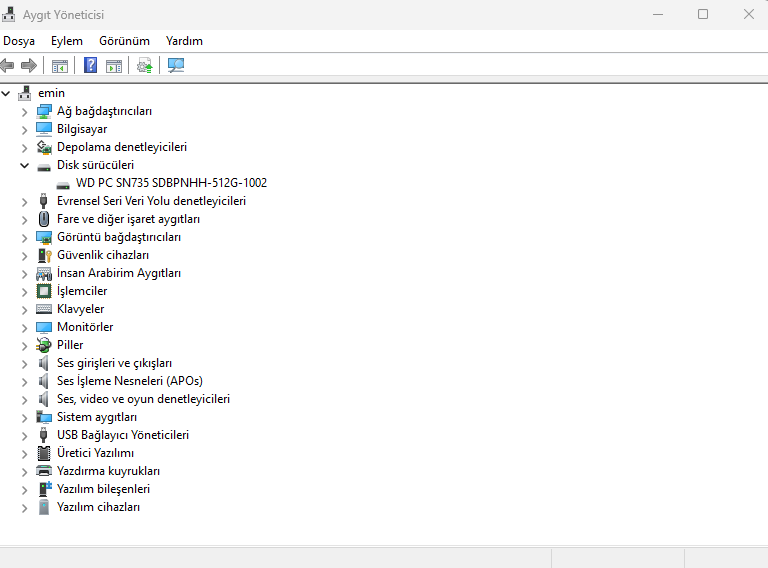Click the Yazdırma kuyrukları printer icon
768x568 pixels.
click(44, 471)
